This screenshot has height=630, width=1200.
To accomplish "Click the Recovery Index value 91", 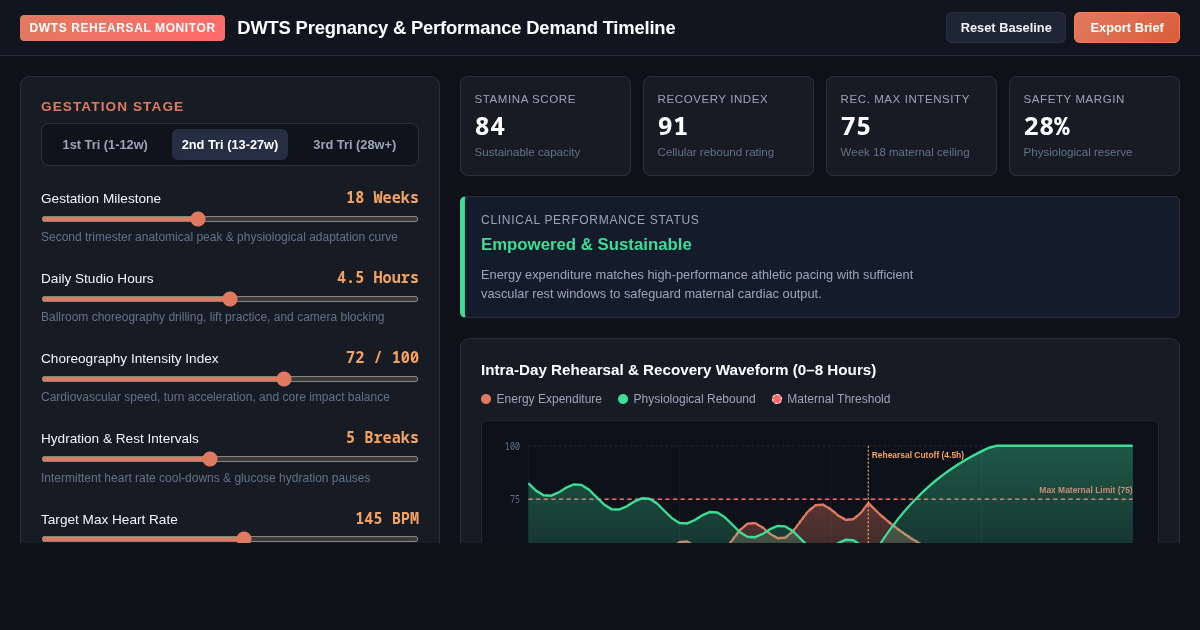I will pos(673,126).
